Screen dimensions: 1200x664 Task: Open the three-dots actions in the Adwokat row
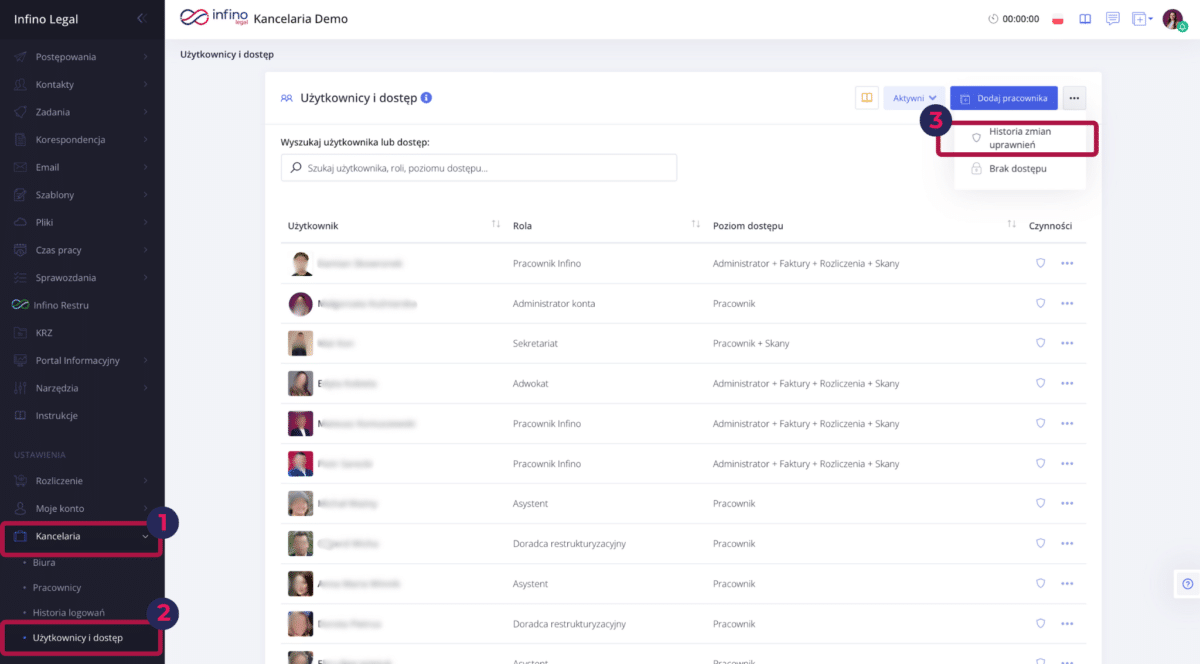click(1067, 383)
